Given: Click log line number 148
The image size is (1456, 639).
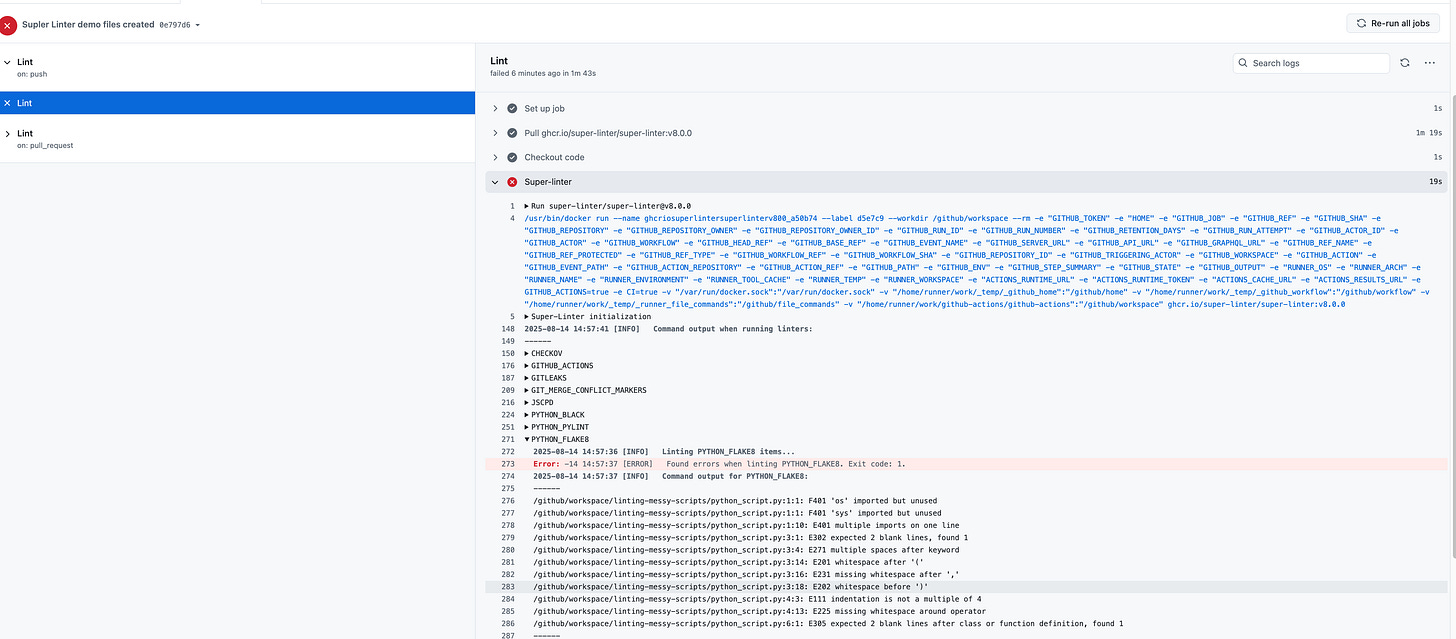Looking at the screenshot, I should click(508, 329).
